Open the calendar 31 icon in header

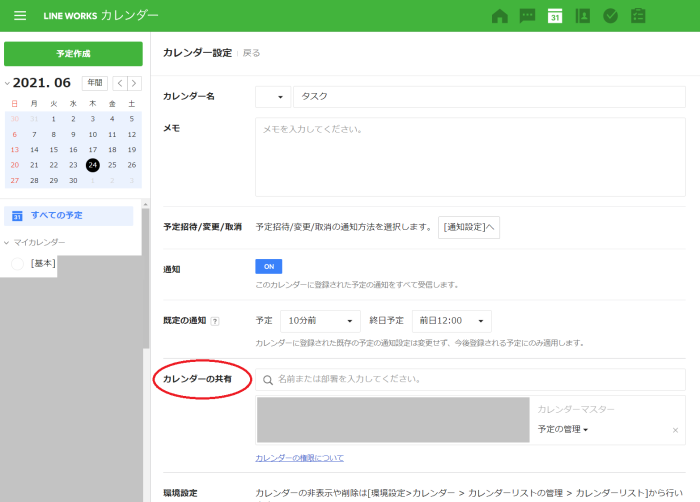click(x=555, y=16)
